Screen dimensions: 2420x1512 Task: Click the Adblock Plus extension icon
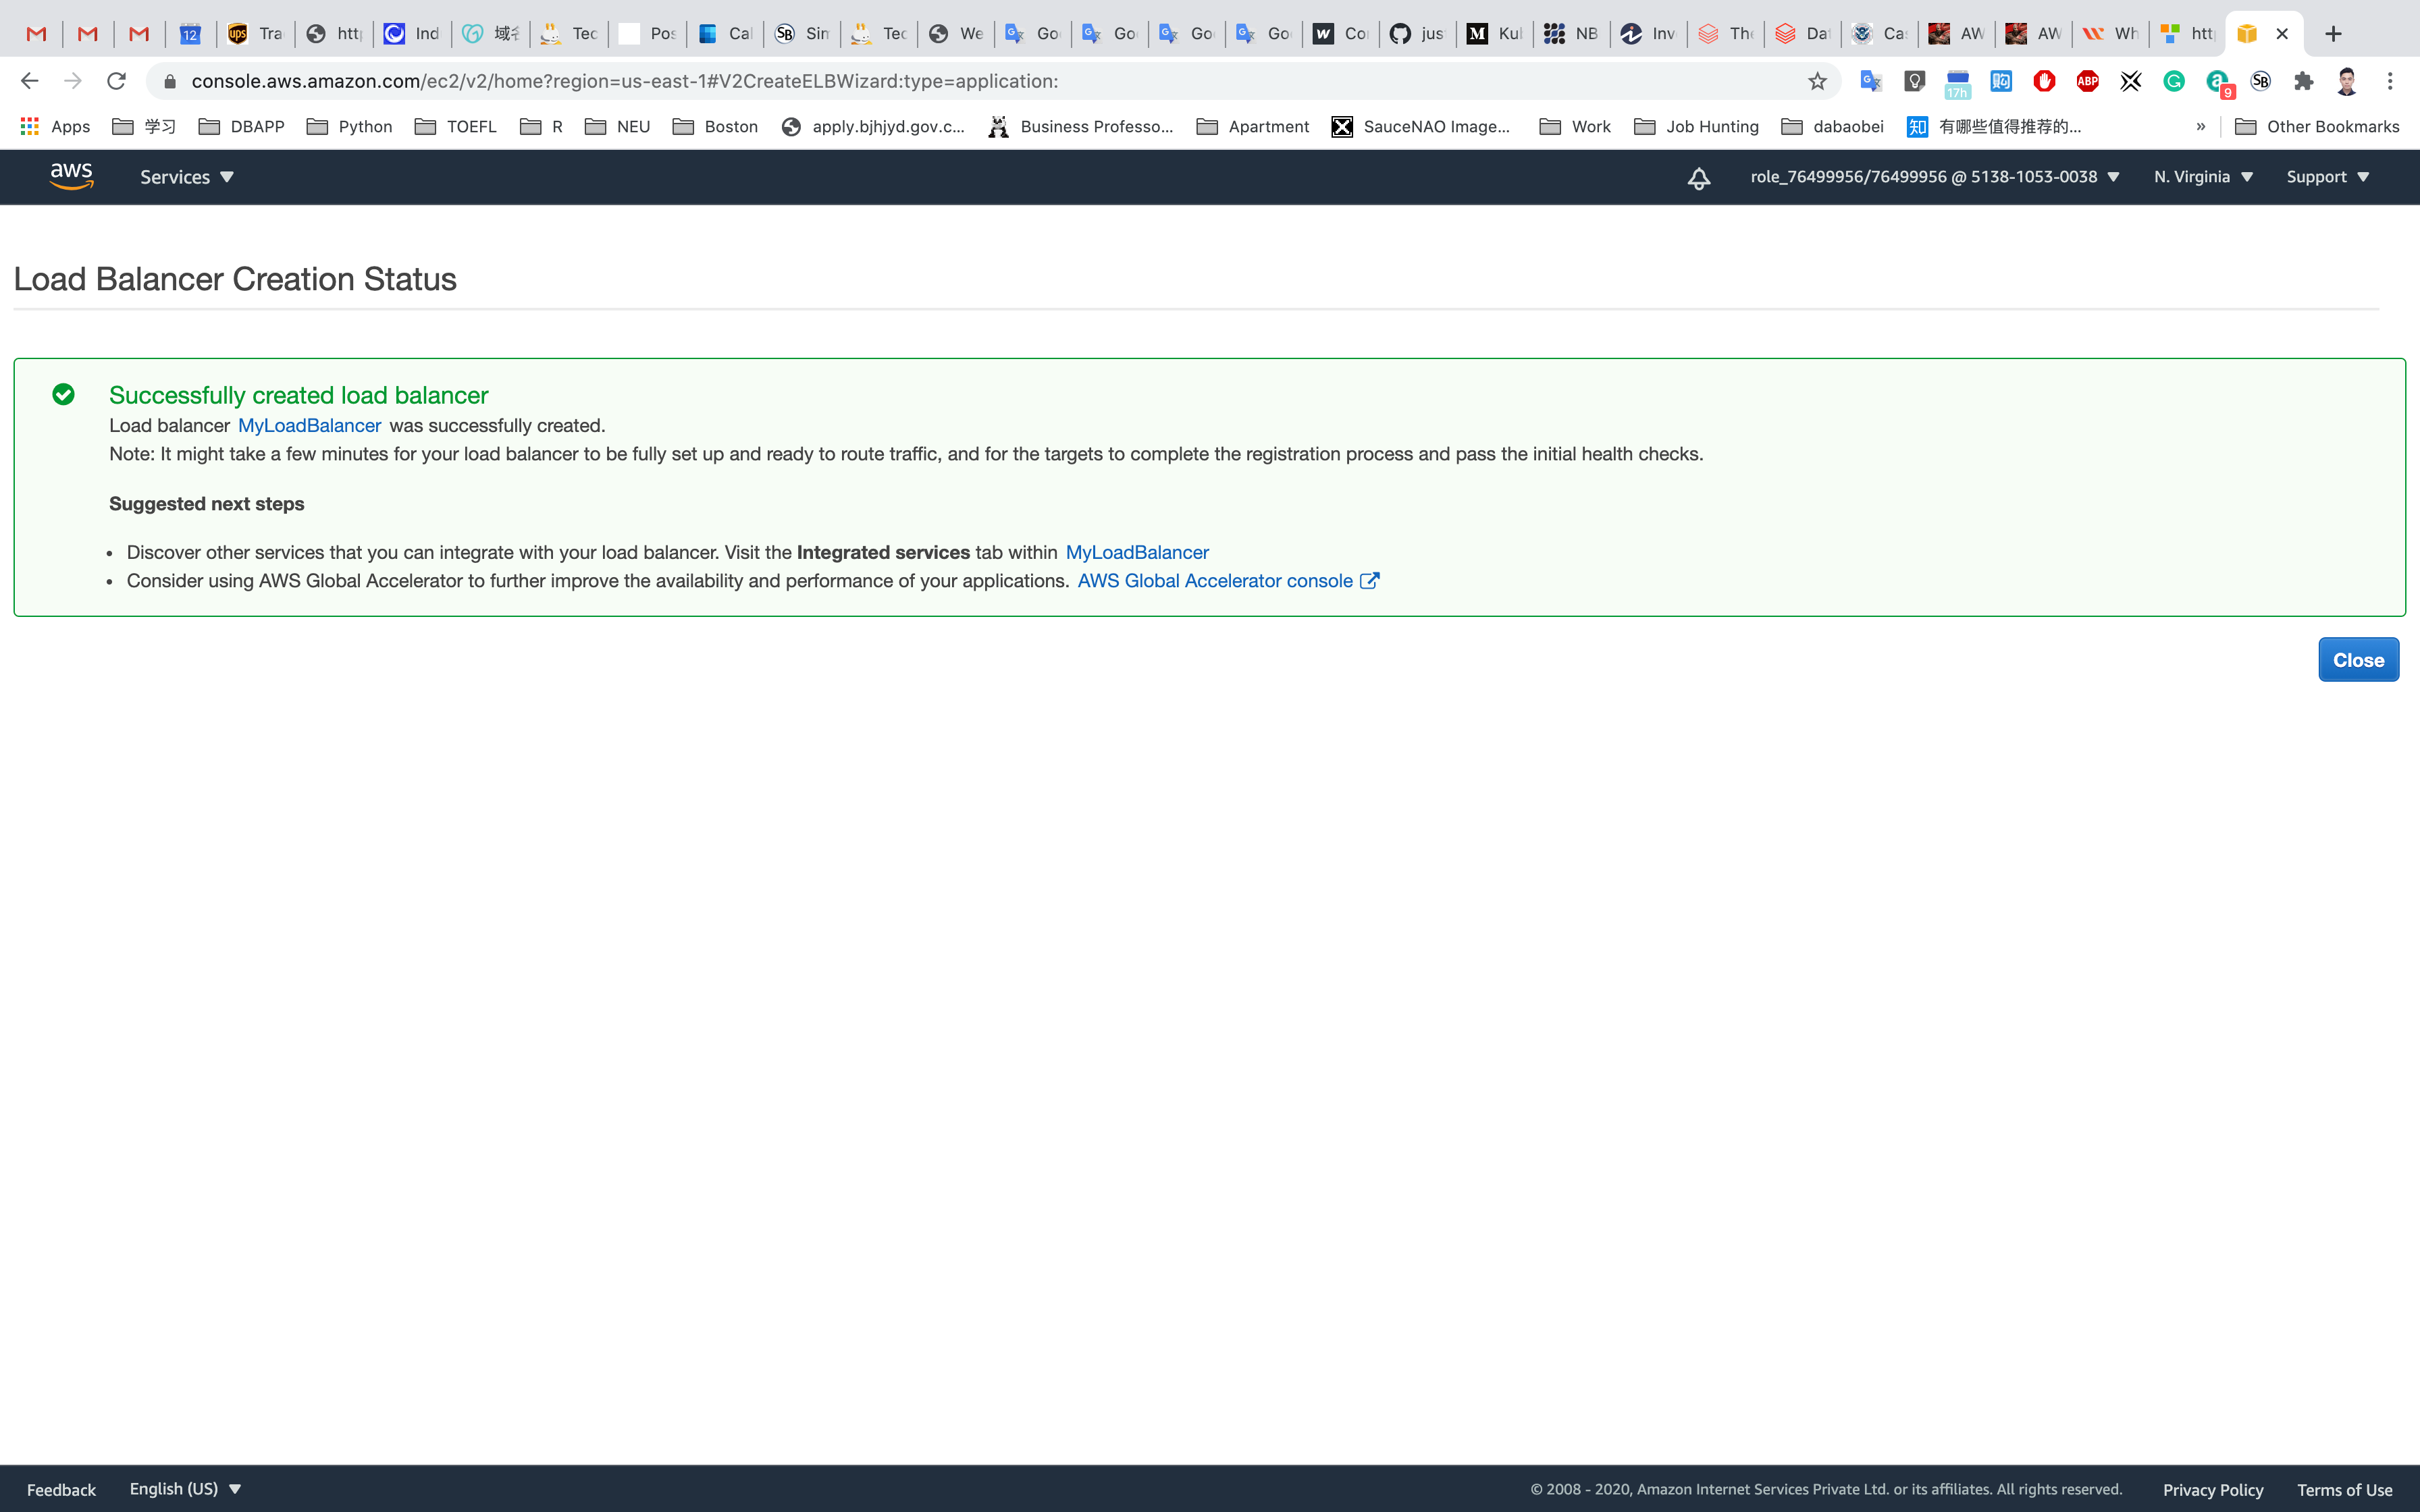[x=2087, y=81]
